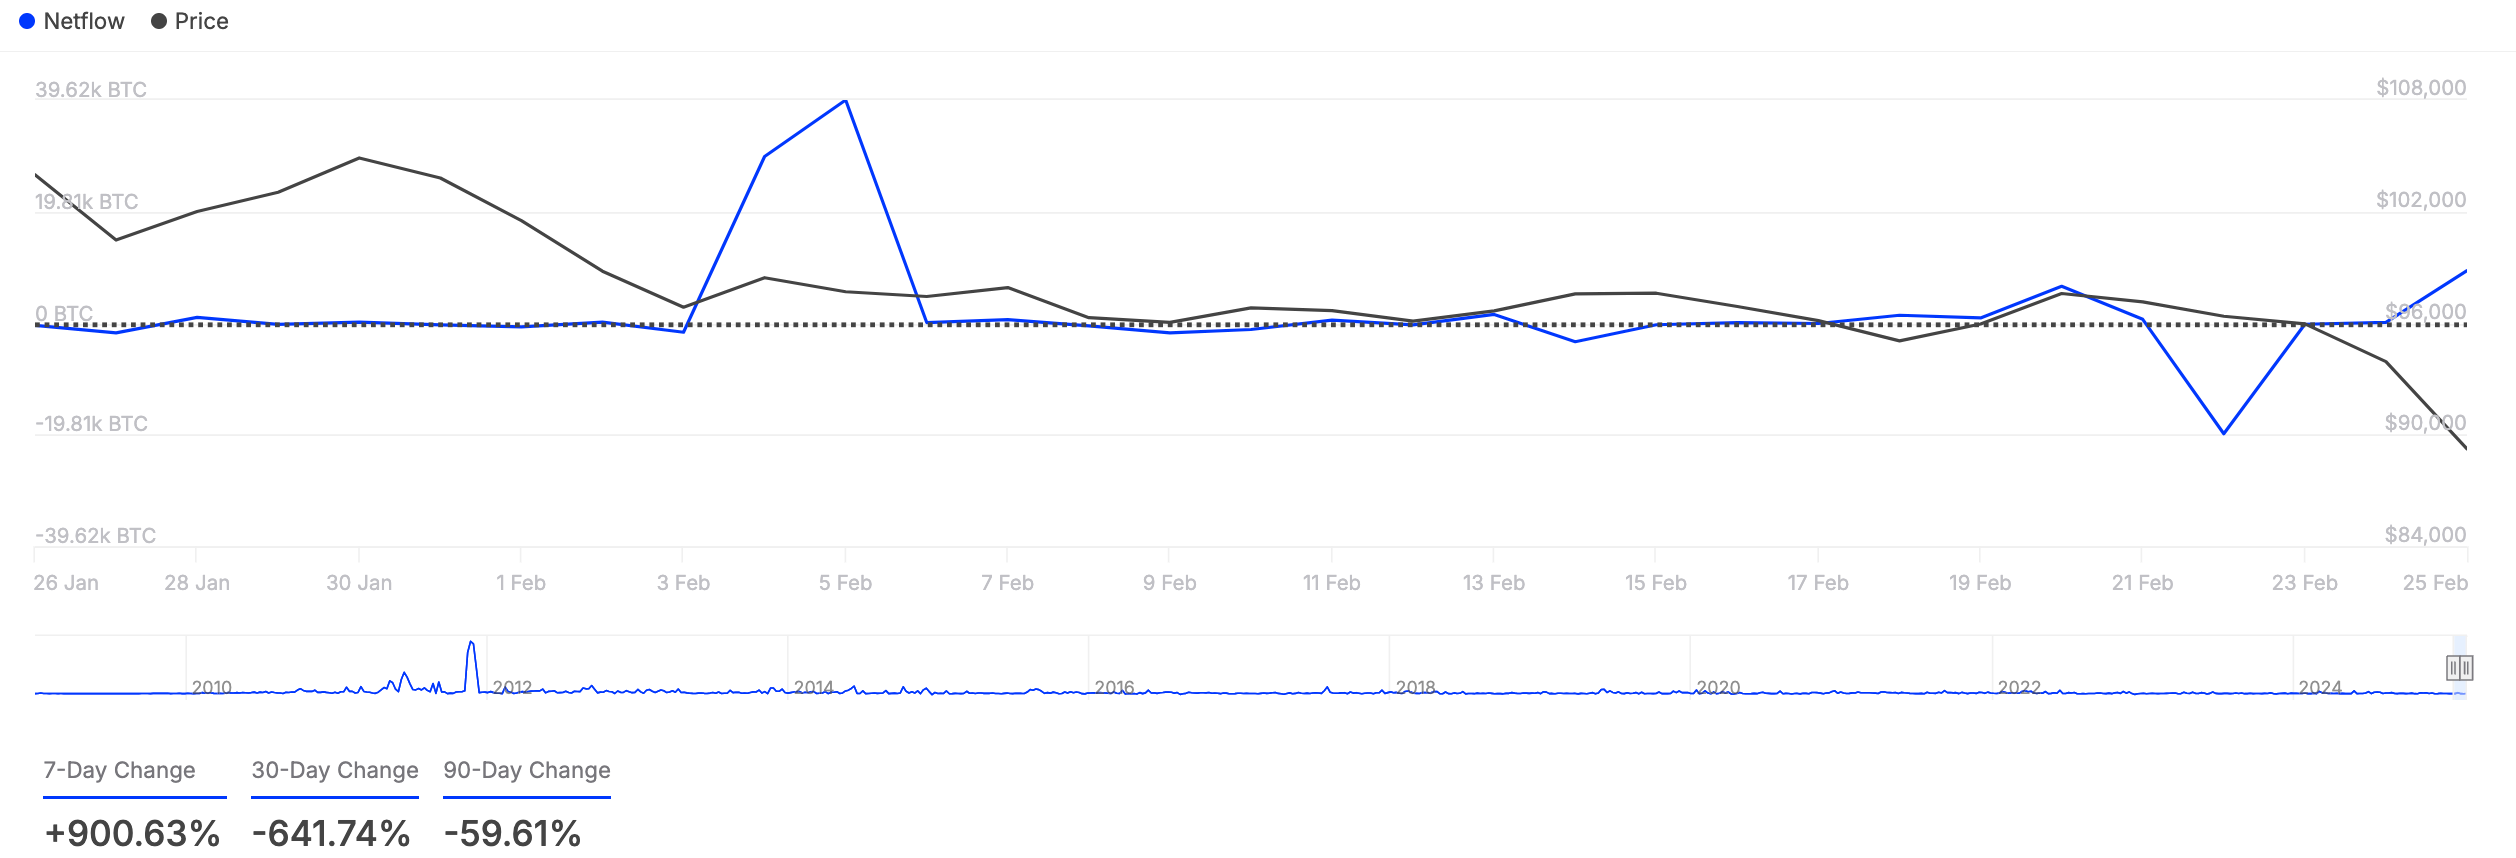This screenshot has height=858, width=2516.
Task: Click the Price peak at 30 Jan
Action: (x=359, y=158)
